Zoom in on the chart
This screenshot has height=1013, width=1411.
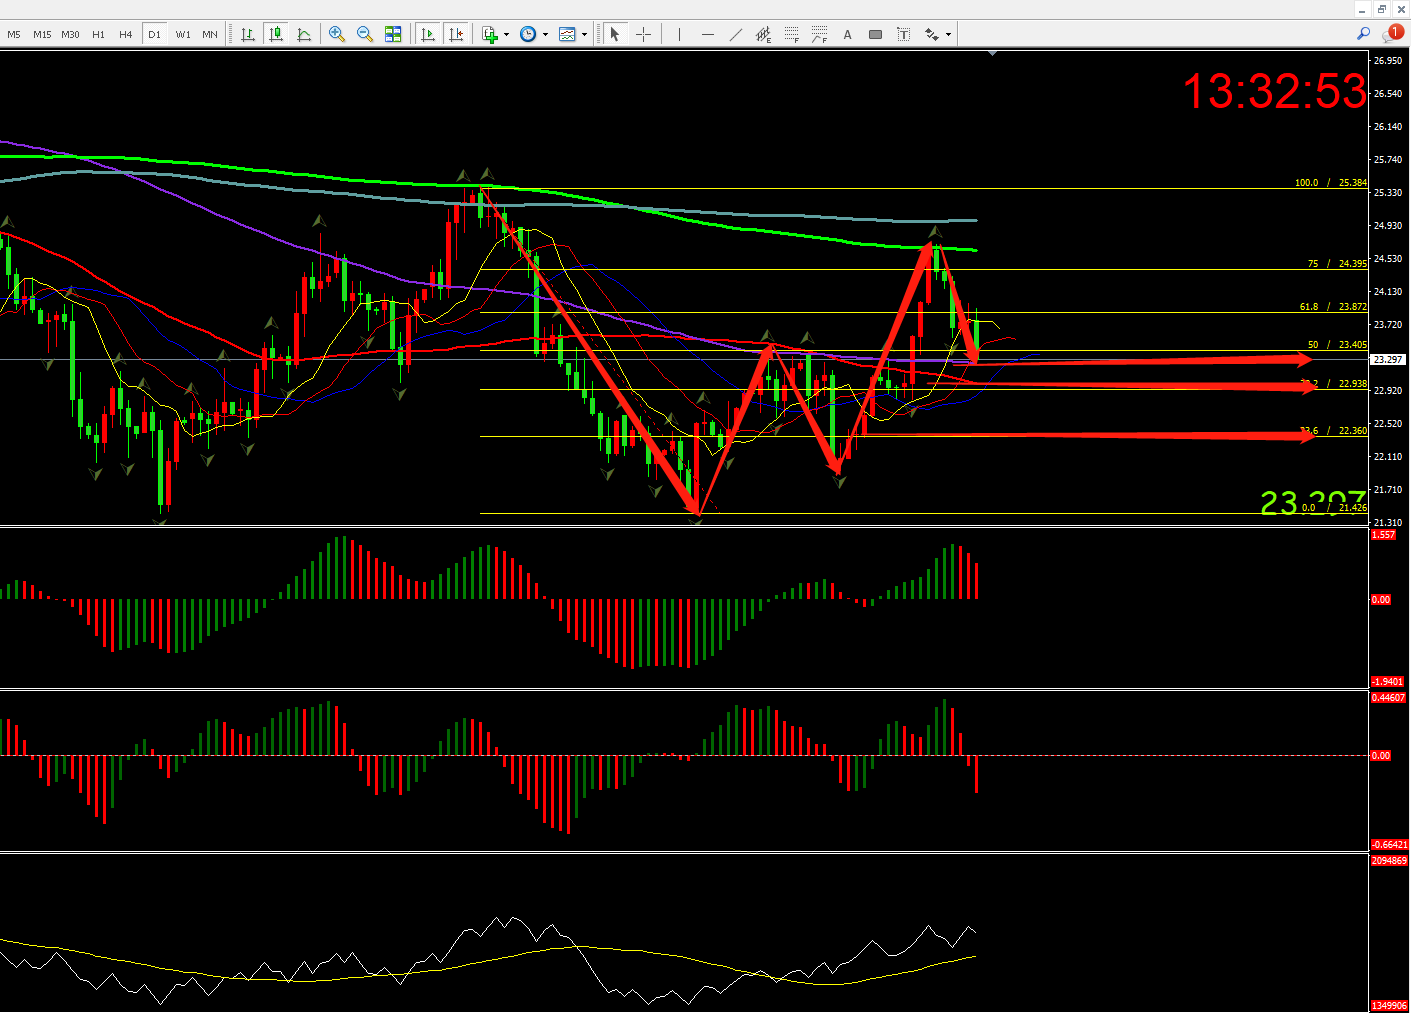click(337, 34)
